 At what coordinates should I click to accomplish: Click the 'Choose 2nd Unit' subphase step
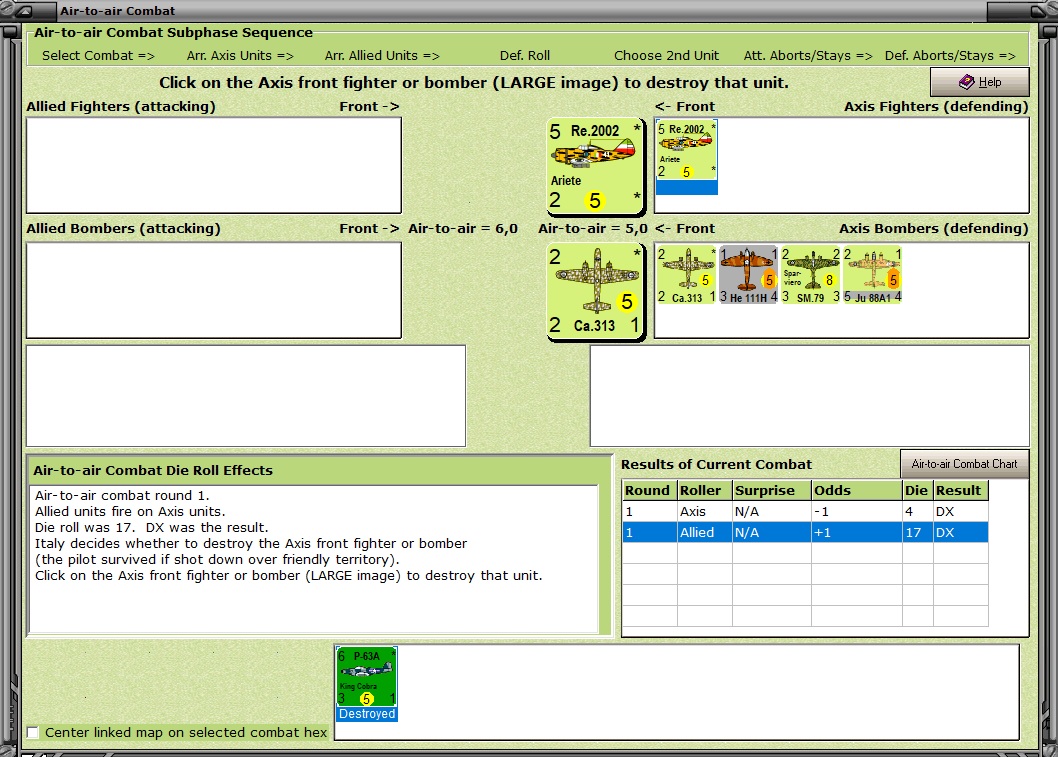click(x=666, y=56)
